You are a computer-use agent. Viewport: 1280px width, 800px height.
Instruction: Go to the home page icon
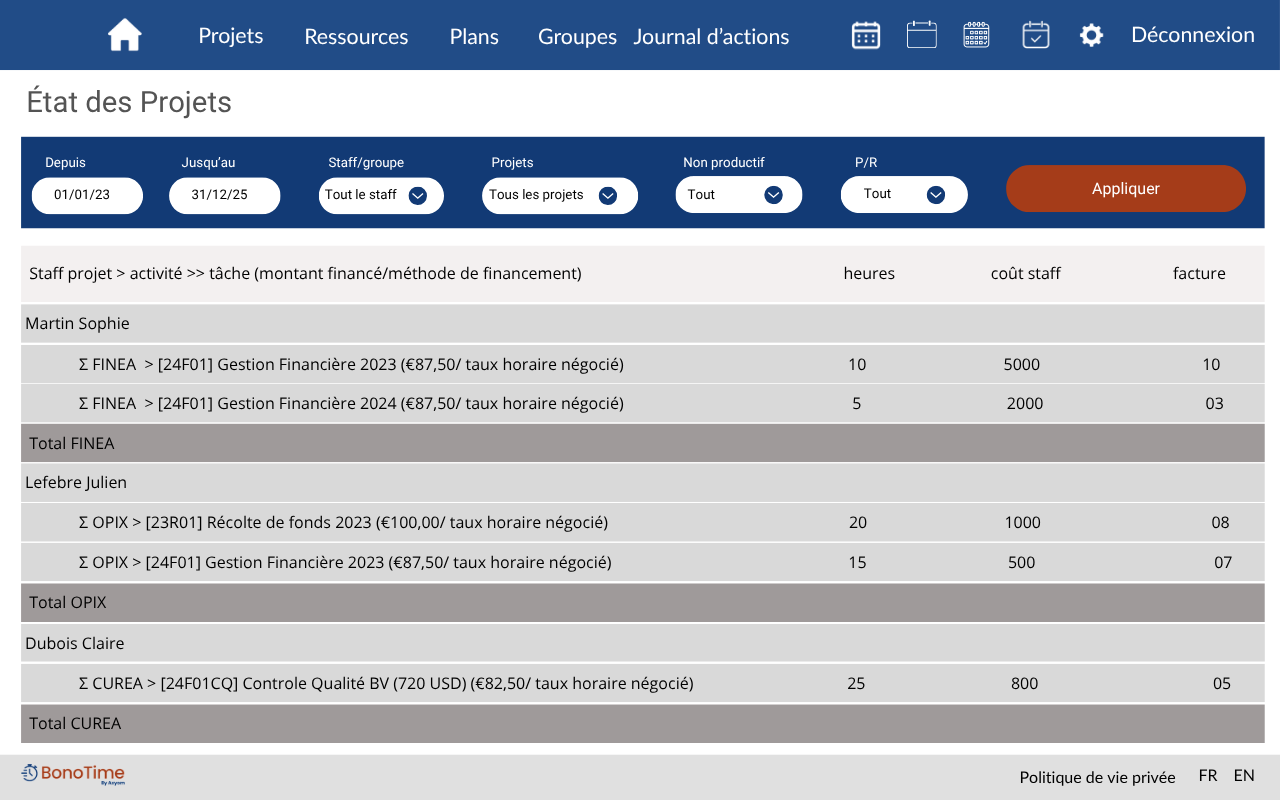[125, 35]
